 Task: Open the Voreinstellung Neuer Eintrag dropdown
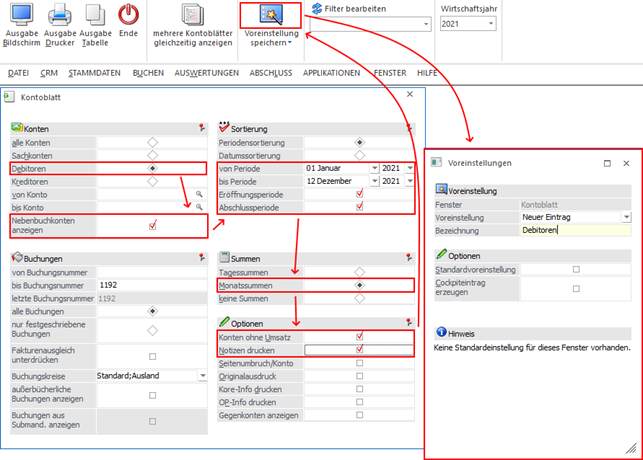(x=625, y=216)
